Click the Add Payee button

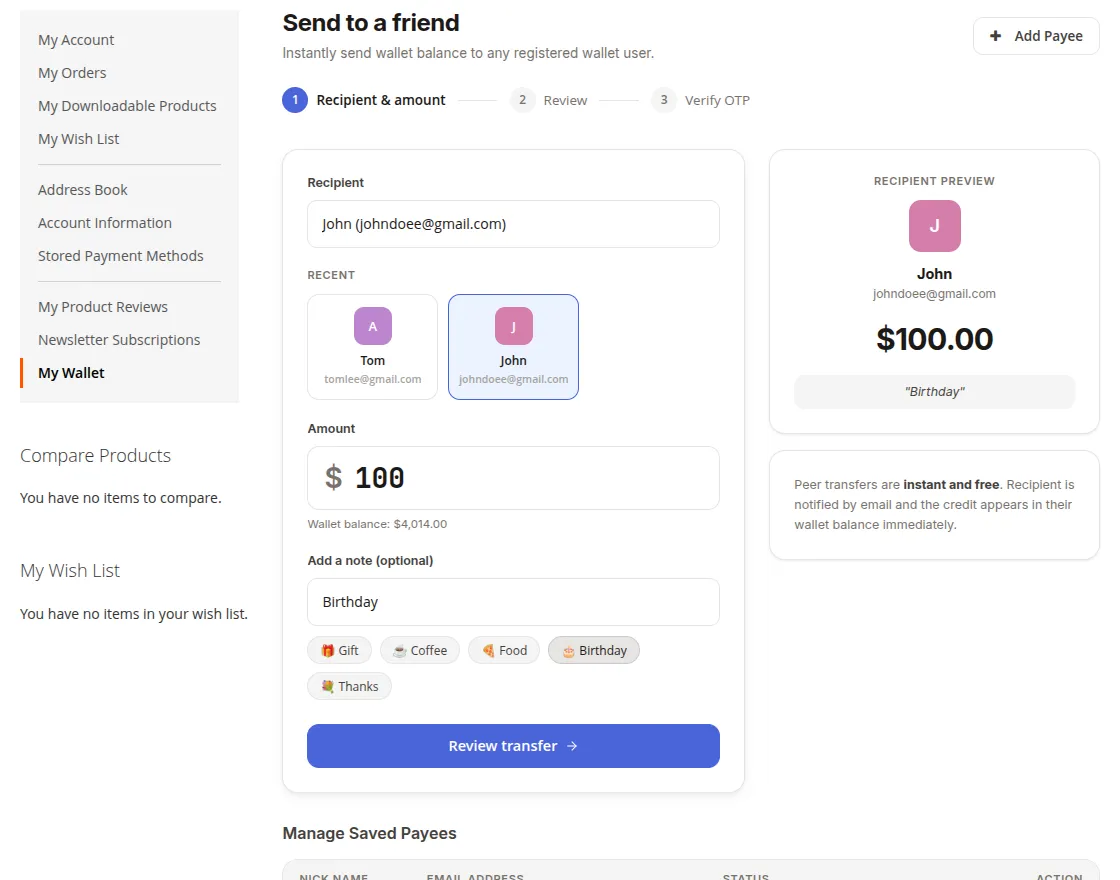click(x=1036, y=36)
